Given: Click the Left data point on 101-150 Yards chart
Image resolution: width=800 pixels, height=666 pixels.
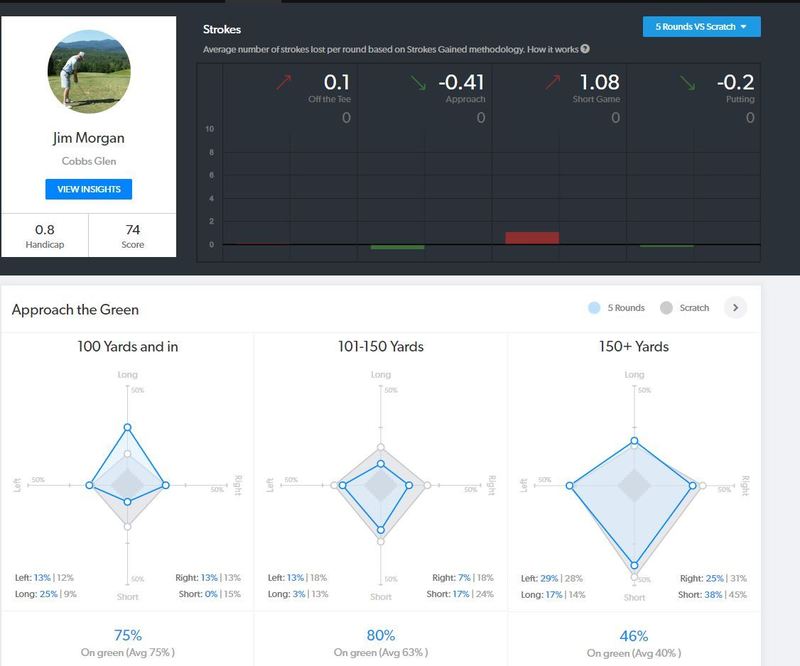Looking at the screenshot, I should pyautogui.click(x=342, y=485).
